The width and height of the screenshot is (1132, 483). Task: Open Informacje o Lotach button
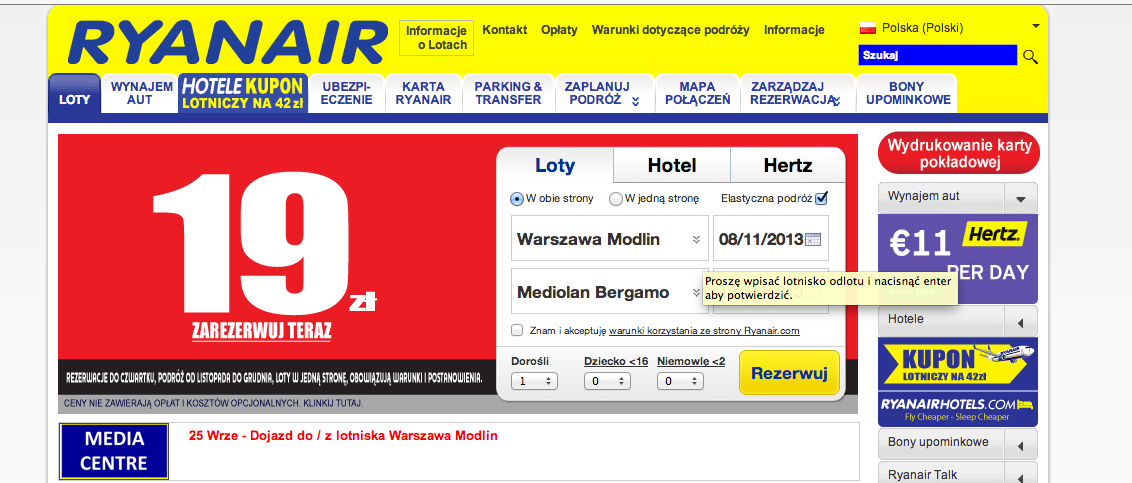[x=436, y=38]
